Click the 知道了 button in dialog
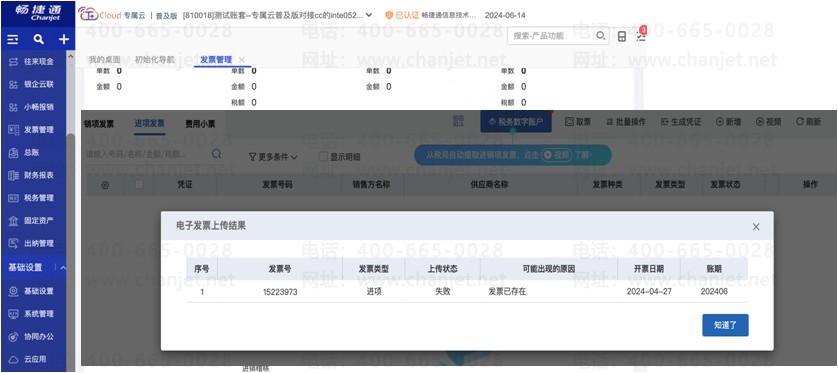 click(x=725, y=325)
